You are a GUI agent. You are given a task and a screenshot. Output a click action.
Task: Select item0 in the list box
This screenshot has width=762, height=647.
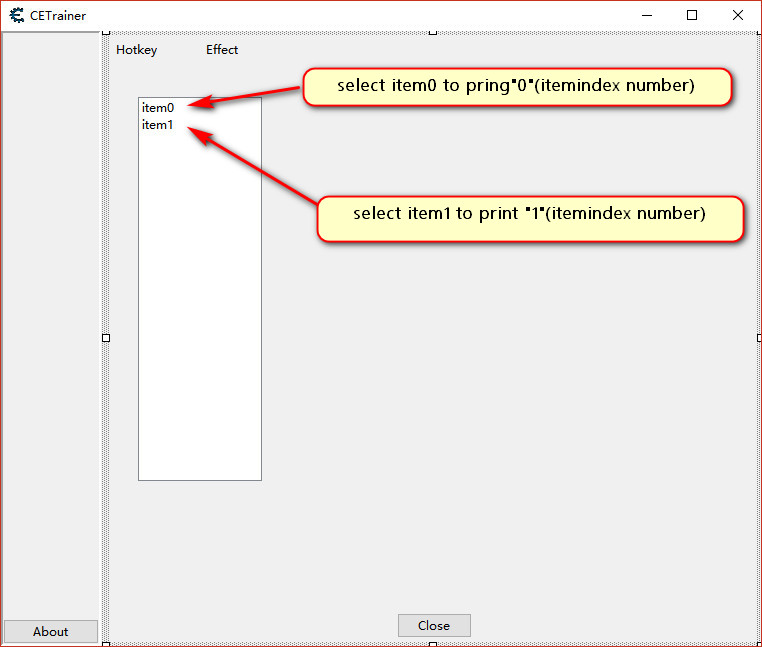pyautogui.click(x=158, y=108)
